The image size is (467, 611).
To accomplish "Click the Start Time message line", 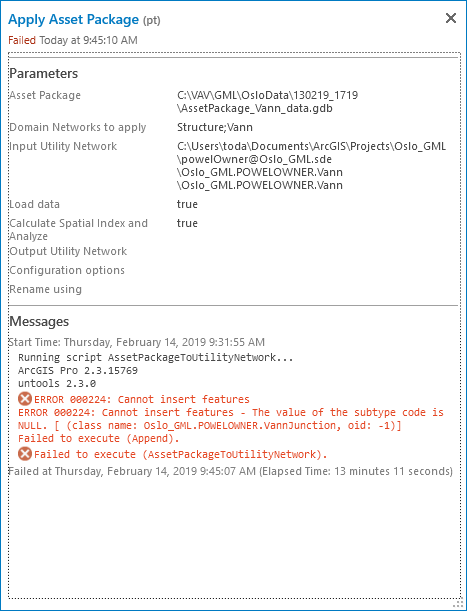I will click(136, 342).
